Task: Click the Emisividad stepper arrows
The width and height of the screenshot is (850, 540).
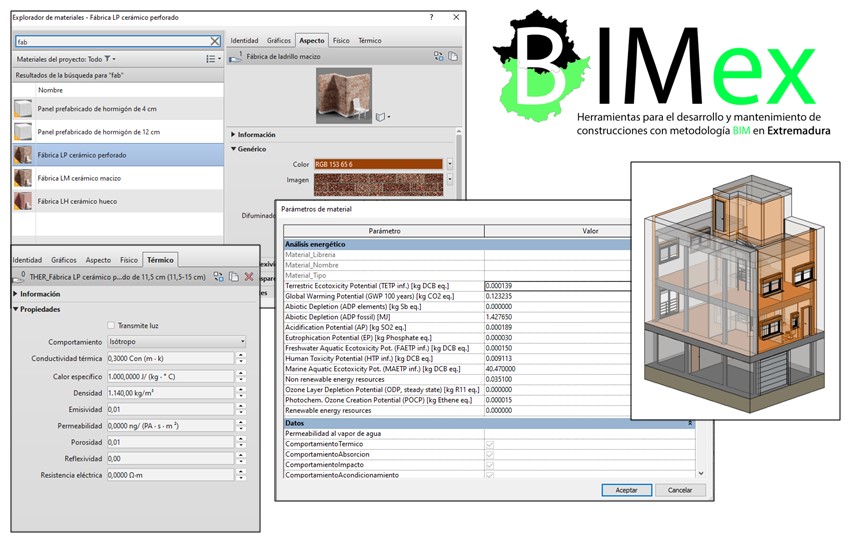Action: tap(241, 409)
